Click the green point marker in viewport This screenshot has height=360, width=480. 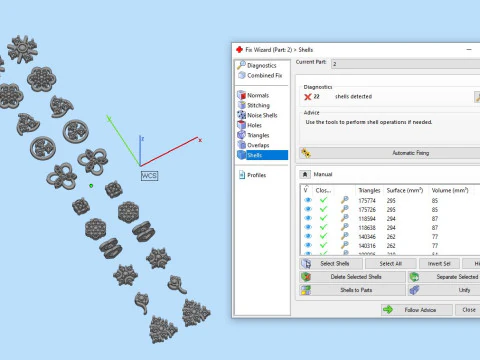tap(91, 186)
